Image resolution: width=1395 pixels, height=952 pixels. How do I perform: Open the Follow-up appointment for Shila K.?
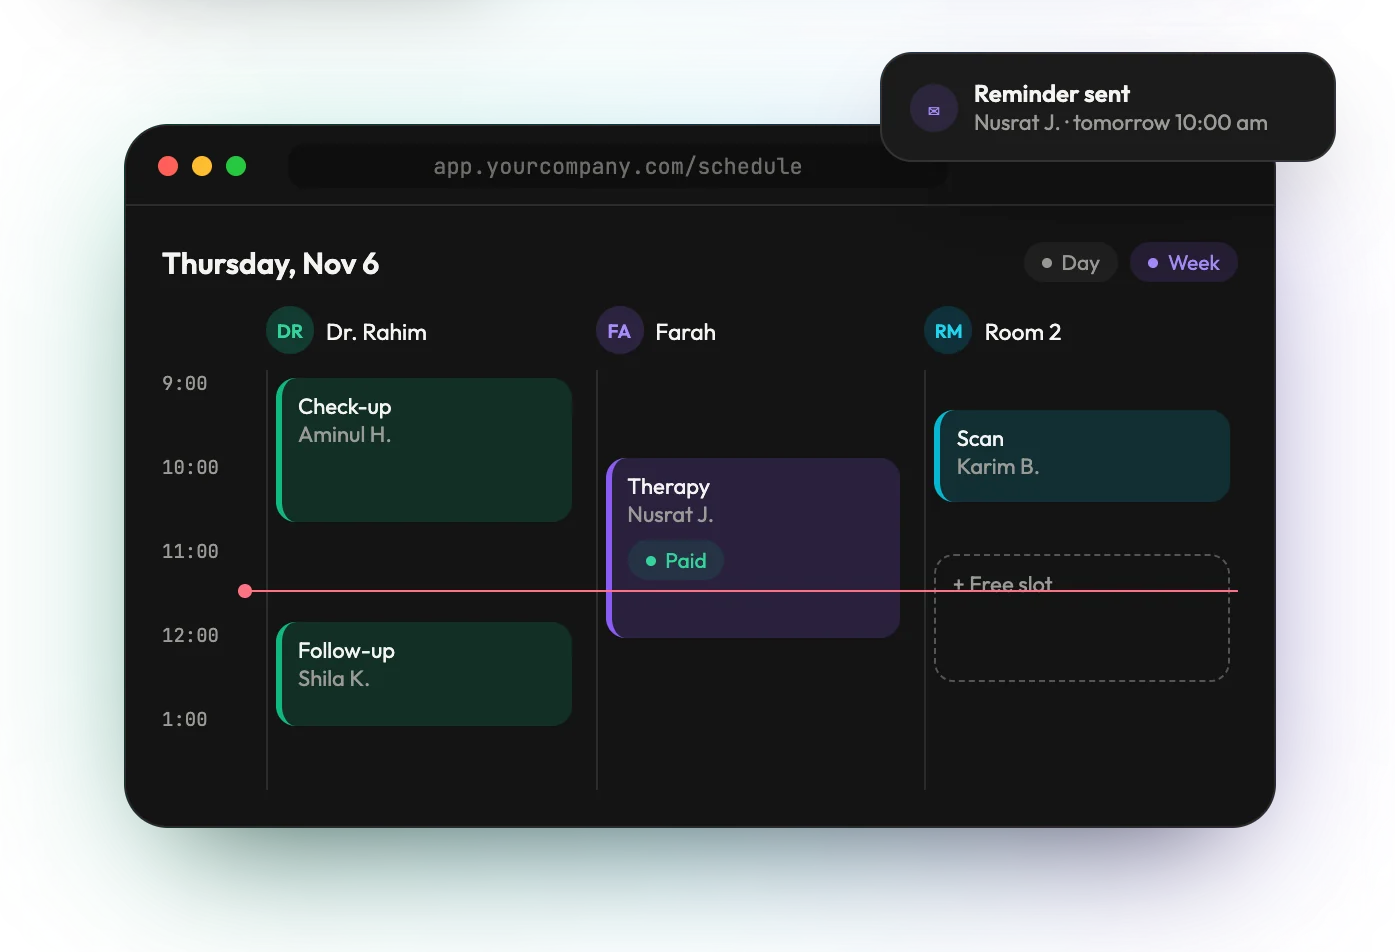pyautogui.click(x=424, y=674)
